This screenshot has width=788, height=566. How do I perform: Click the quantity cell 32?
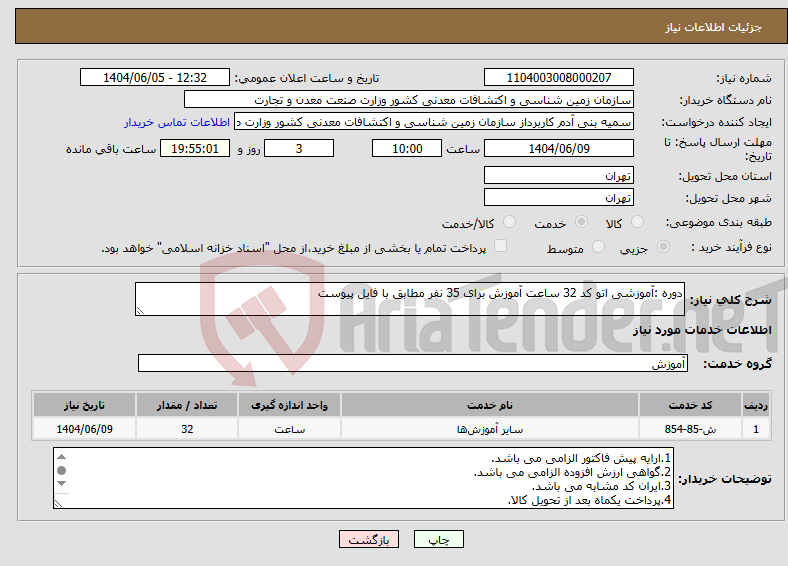coord(187,429)
